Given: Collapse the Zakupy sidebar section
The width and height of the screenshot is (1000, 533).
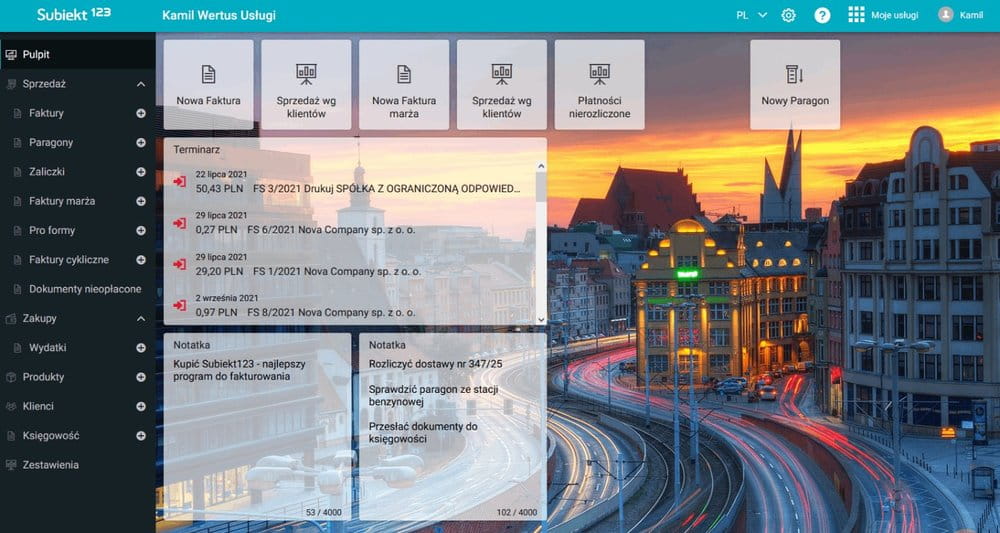Looking at the screenshot, I should point(141,319).
